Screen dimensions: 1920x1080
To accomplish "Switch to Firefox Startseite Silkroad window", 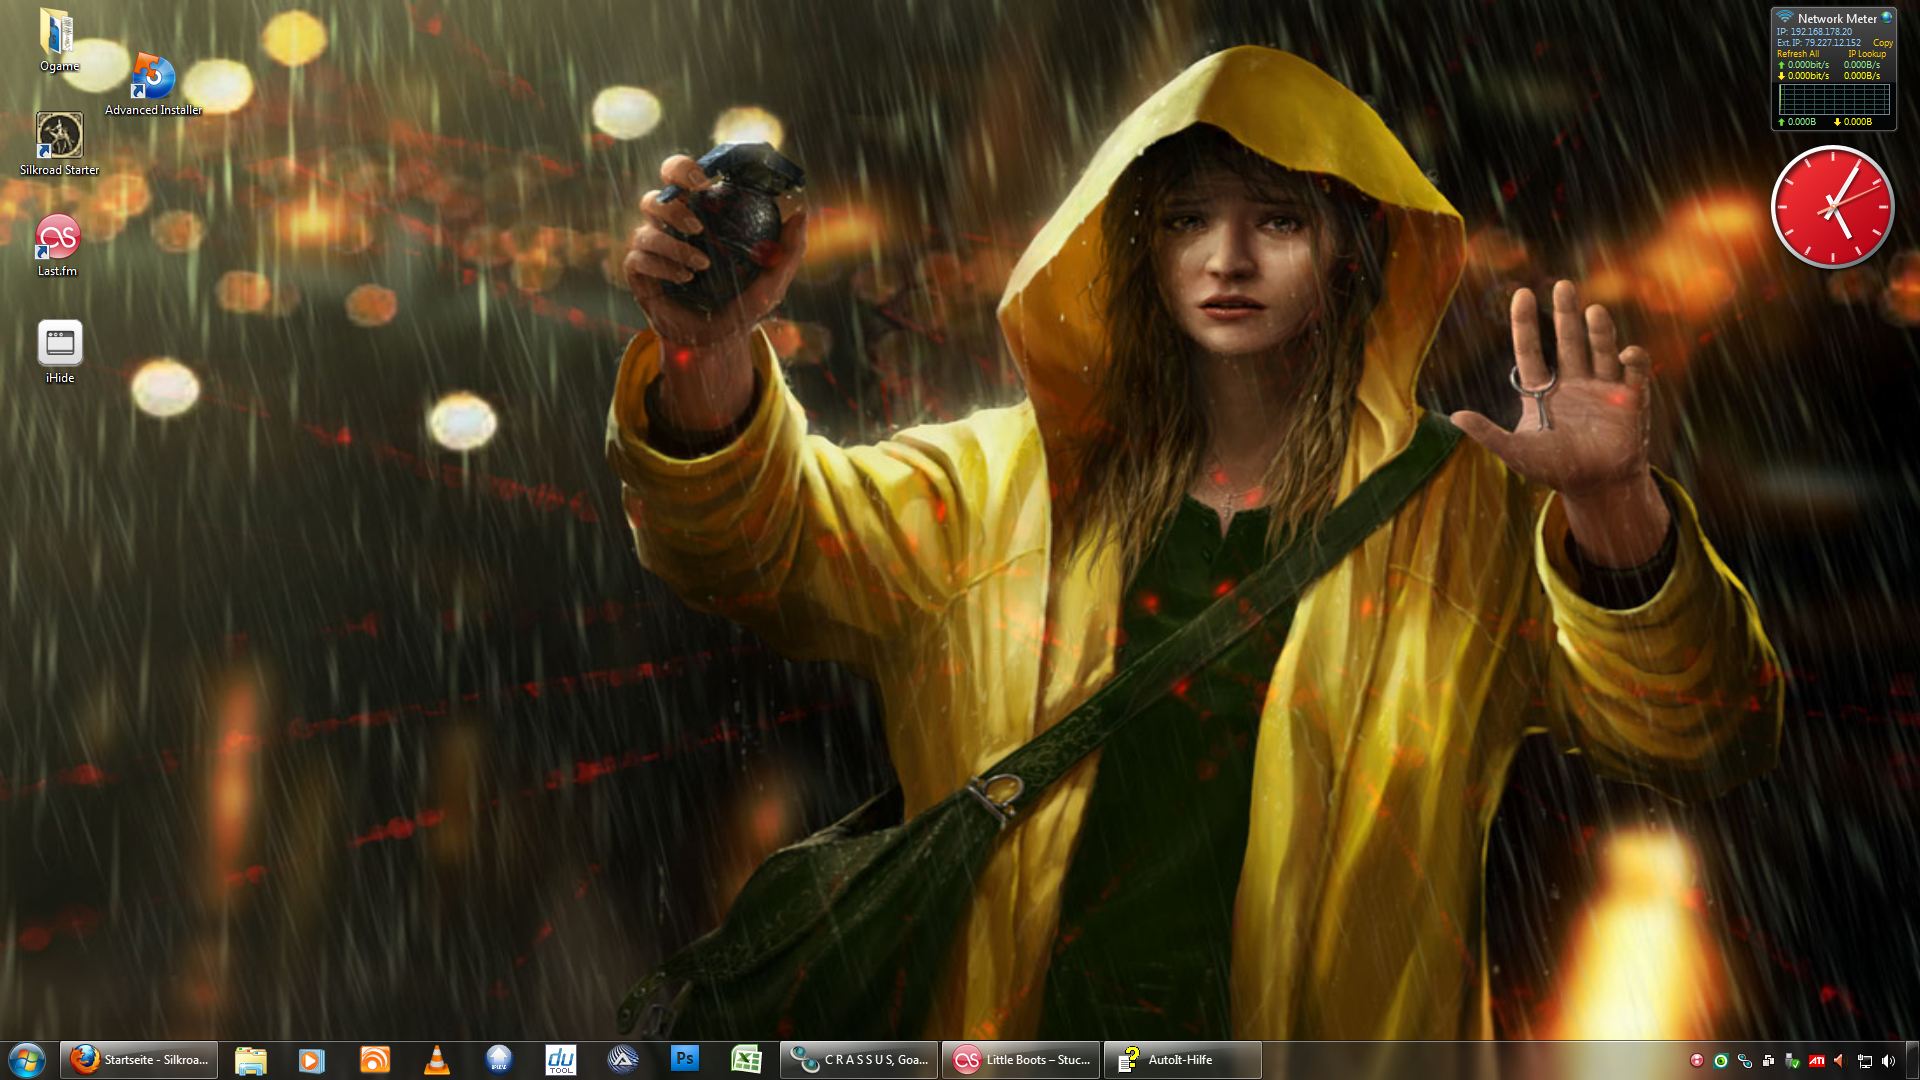I will [x=139, y=1060].
